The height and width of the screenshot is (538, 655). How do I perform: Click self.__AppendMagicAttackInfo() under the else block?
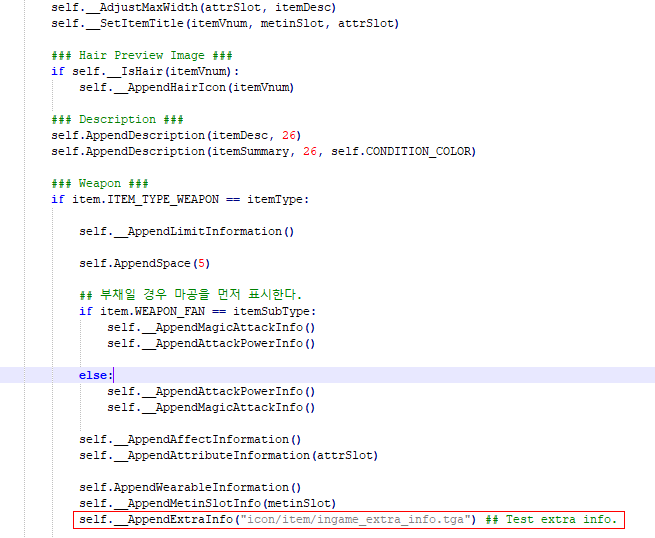tap(211, 407)
